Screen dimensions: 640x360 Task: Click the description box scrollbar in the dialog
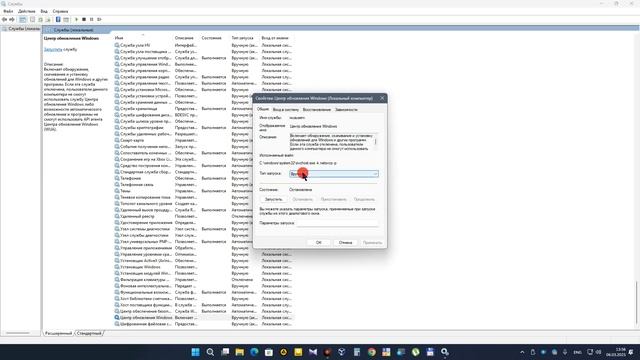pos(376,142)
